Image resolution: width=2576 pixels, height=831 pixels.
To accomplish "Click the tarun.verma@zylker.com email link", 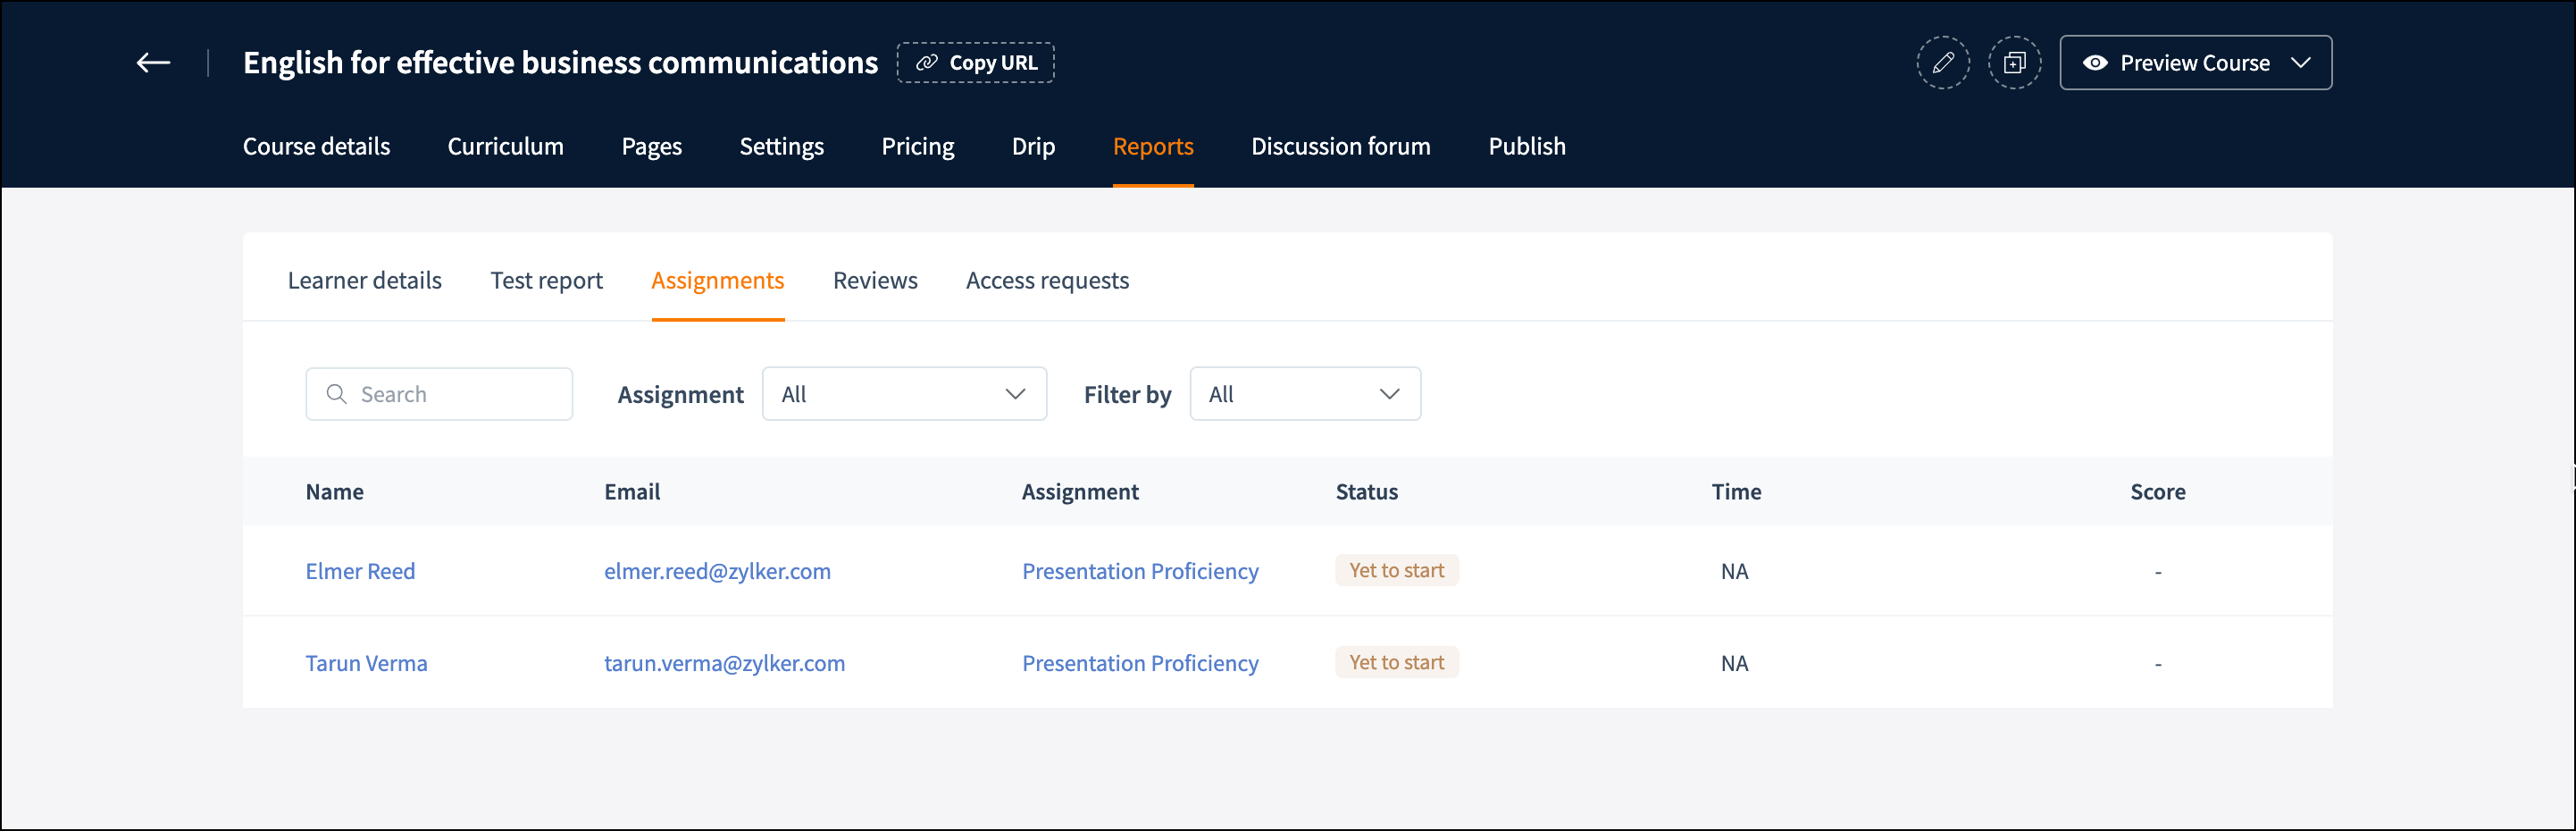I will coord(724,663).
